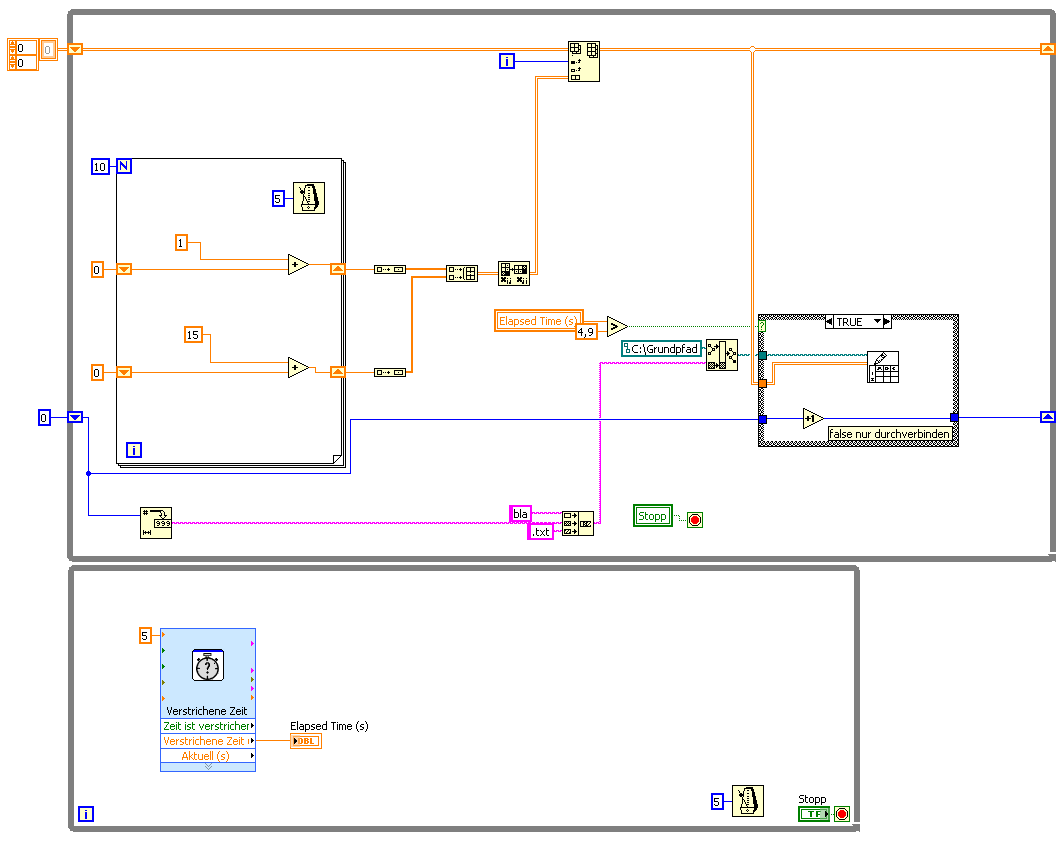The image size is (1064, 845).
Task: Select the right blue shift register of the upper loop
Action: (1048, 417)
